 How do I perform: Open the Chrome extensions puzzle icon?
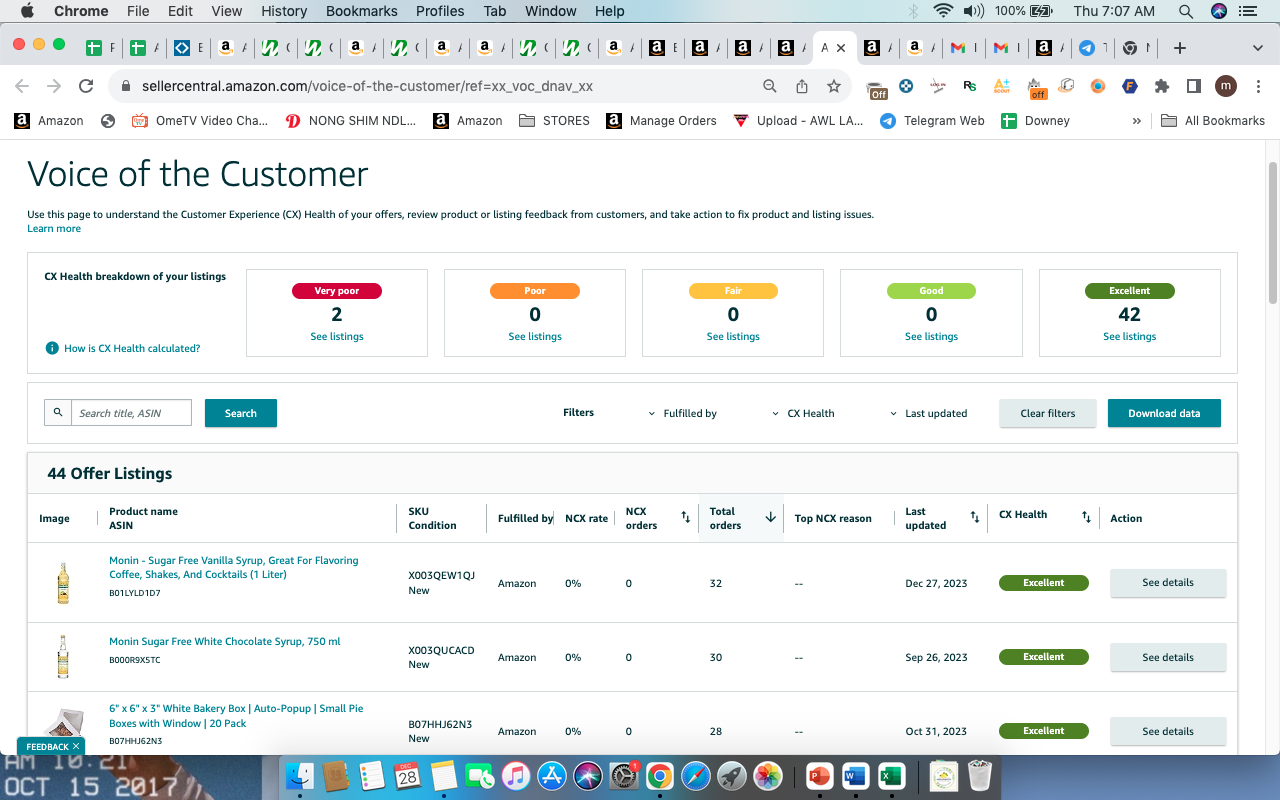pyautogui.click(x=1162, y=86)
